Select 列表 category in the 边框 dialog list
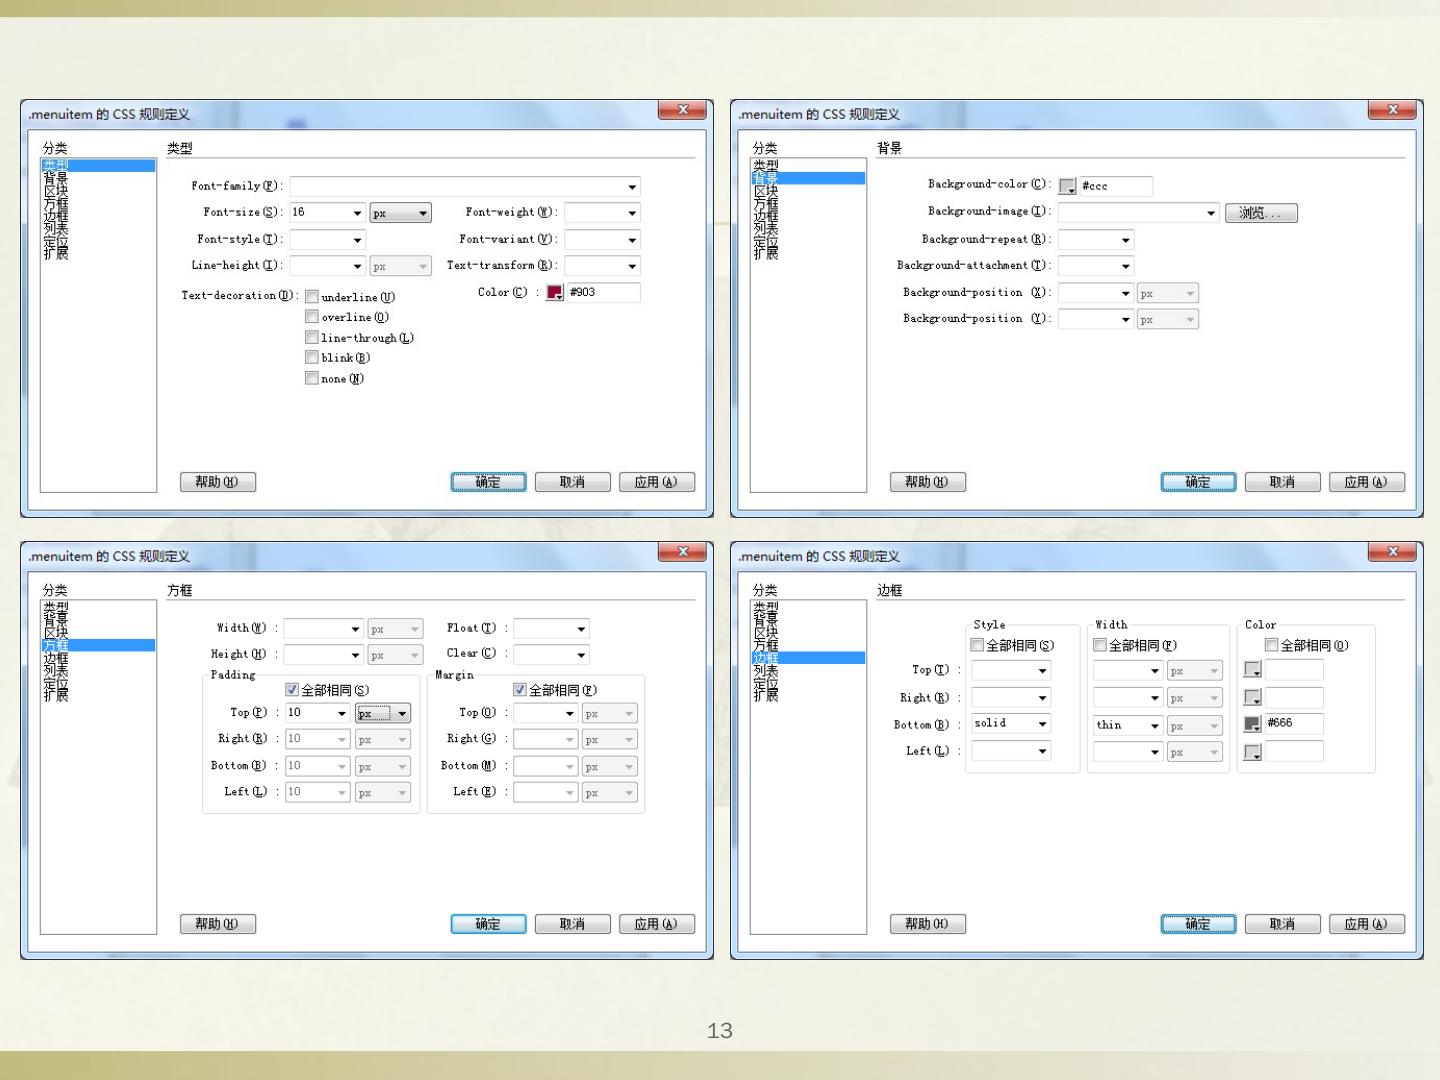 pos(766,671)
